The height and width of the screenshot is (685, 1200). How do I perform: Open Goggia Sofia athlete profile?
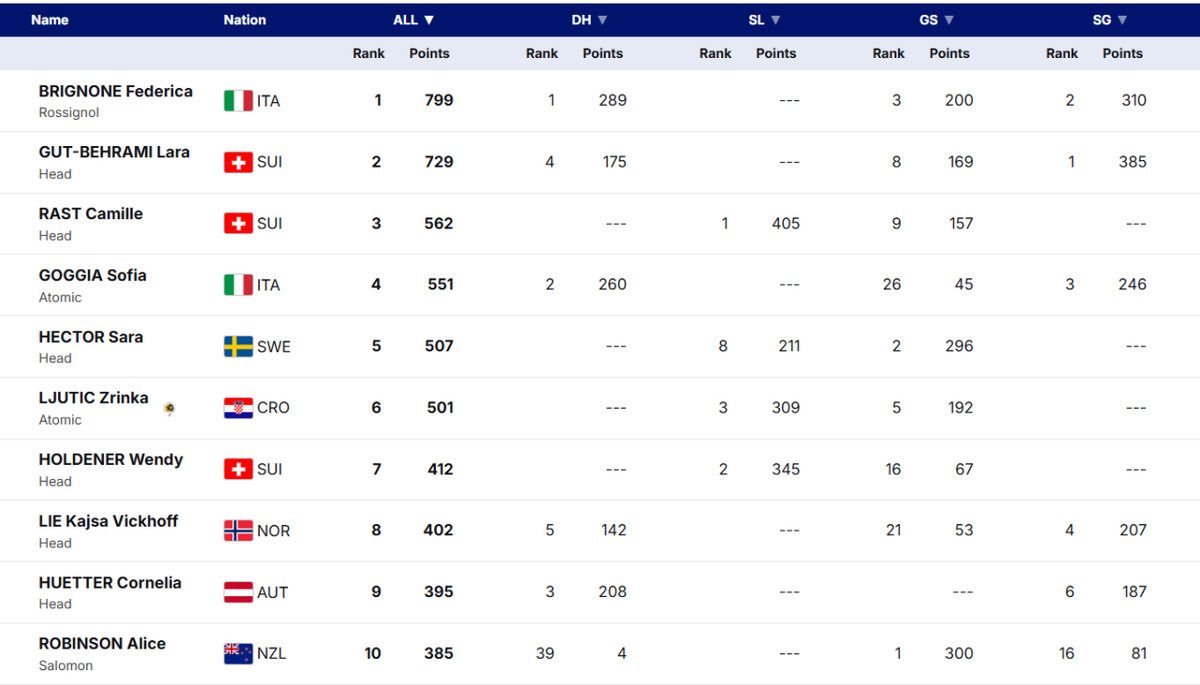tap(92, 275)
